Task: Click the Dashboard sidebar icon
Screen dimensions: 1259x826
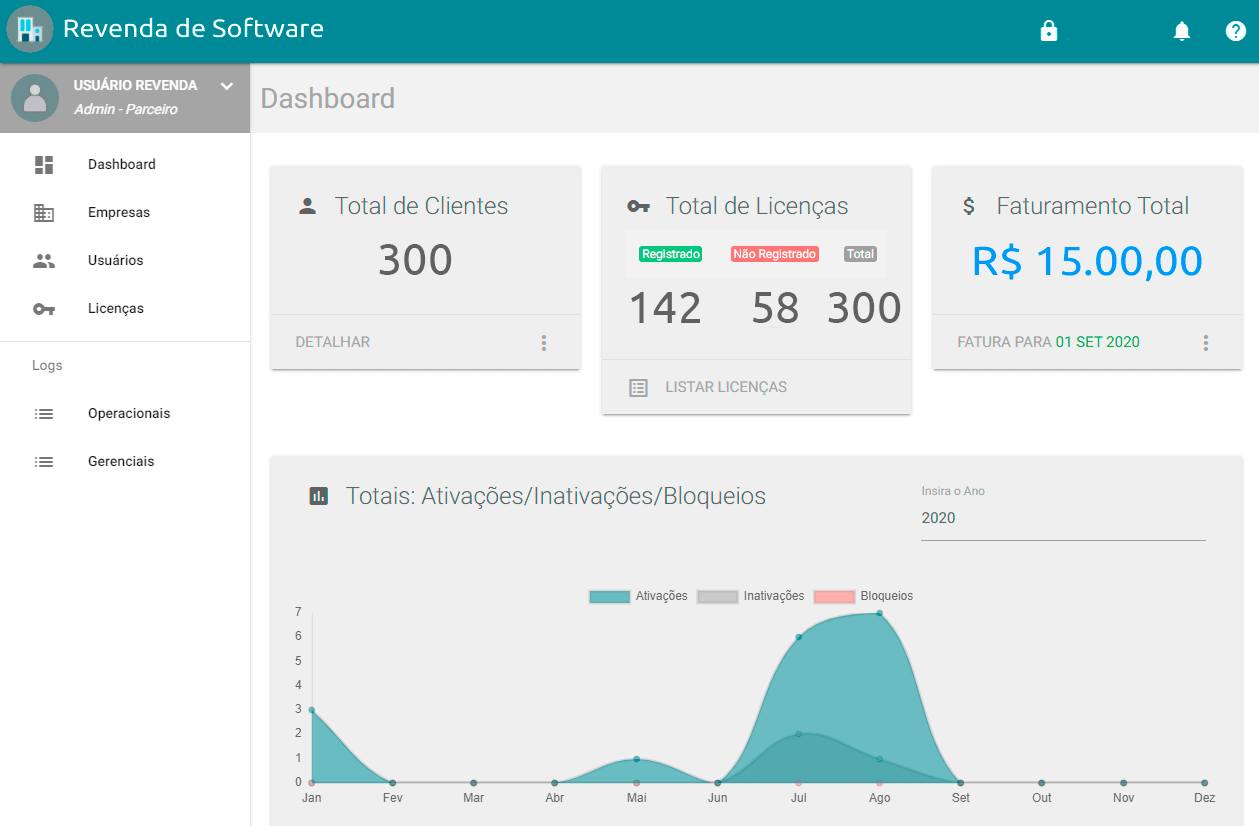Action: (x=44, y=165)
